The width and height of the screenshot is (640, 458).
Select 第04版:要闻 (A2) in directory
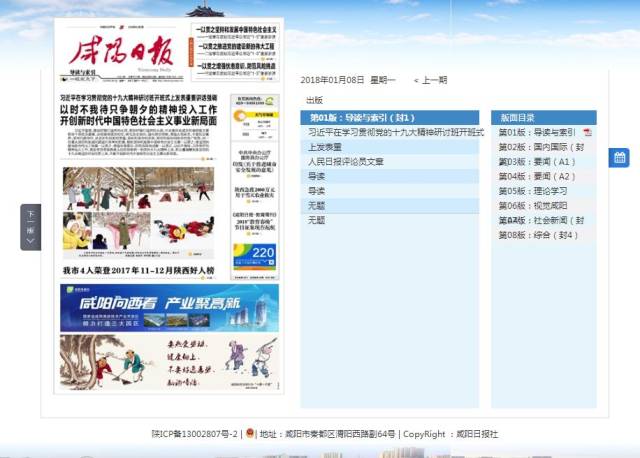537,176
